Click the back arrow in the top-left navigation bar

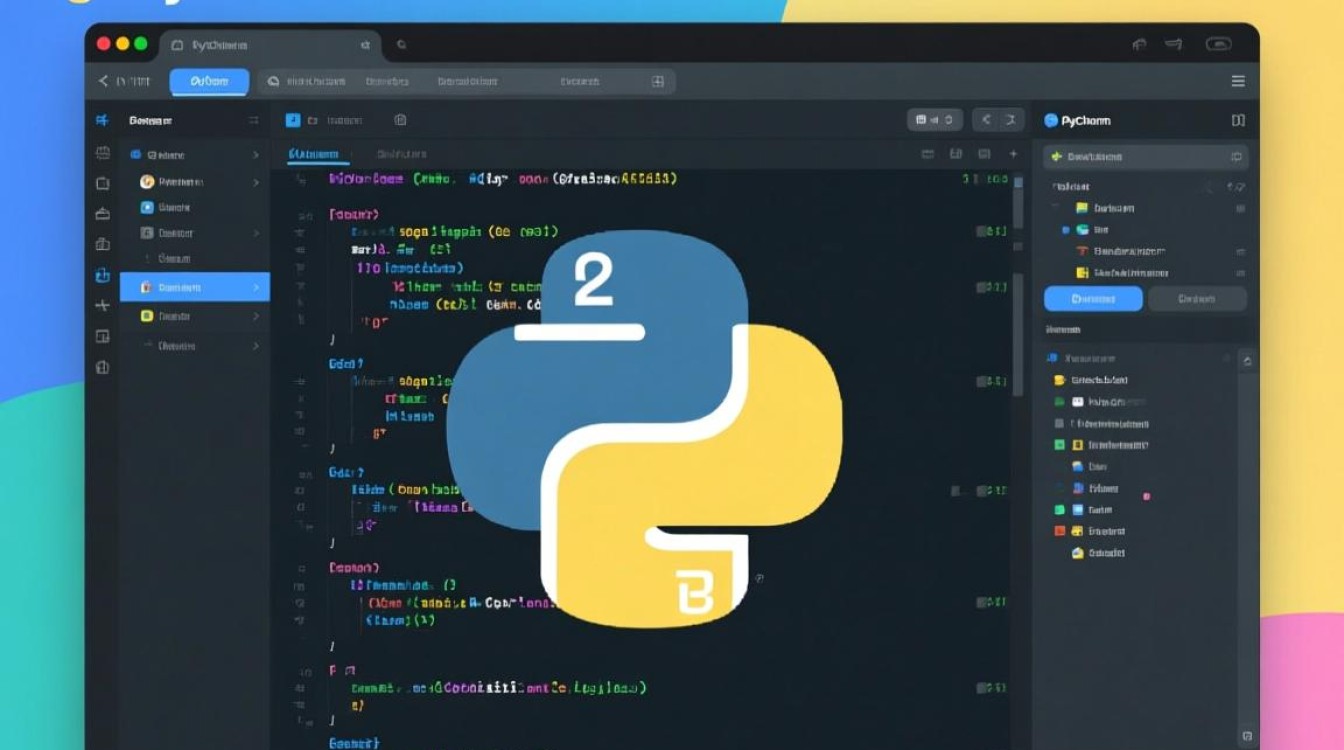coord(102,81)
